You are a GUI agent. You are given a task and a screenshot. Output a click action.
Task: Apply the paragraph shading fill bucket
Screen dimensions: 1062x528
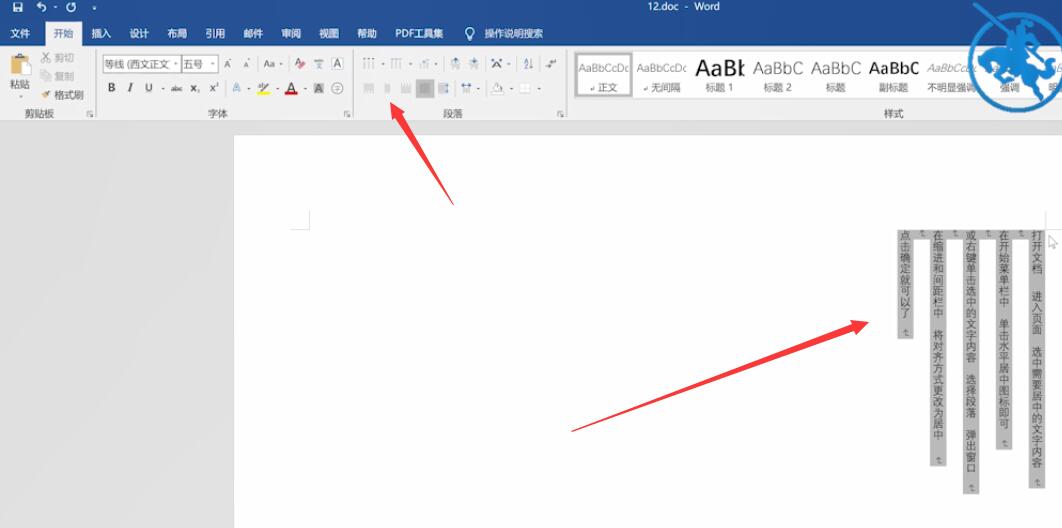point(498,88)
